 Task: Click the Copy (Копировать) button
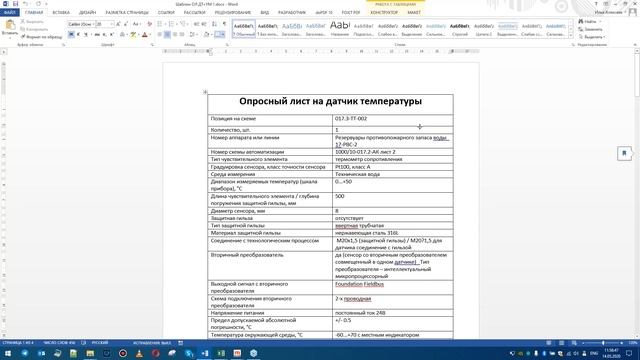click(34, 29)
